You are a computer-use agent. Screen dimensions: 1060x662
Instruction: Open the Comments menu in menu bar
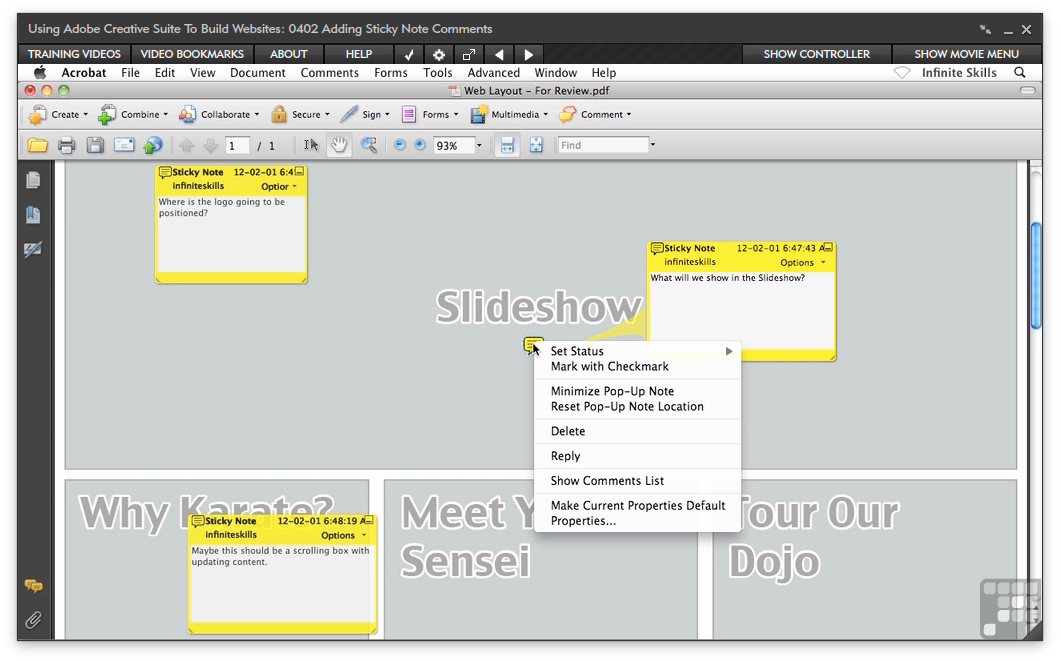329,72
